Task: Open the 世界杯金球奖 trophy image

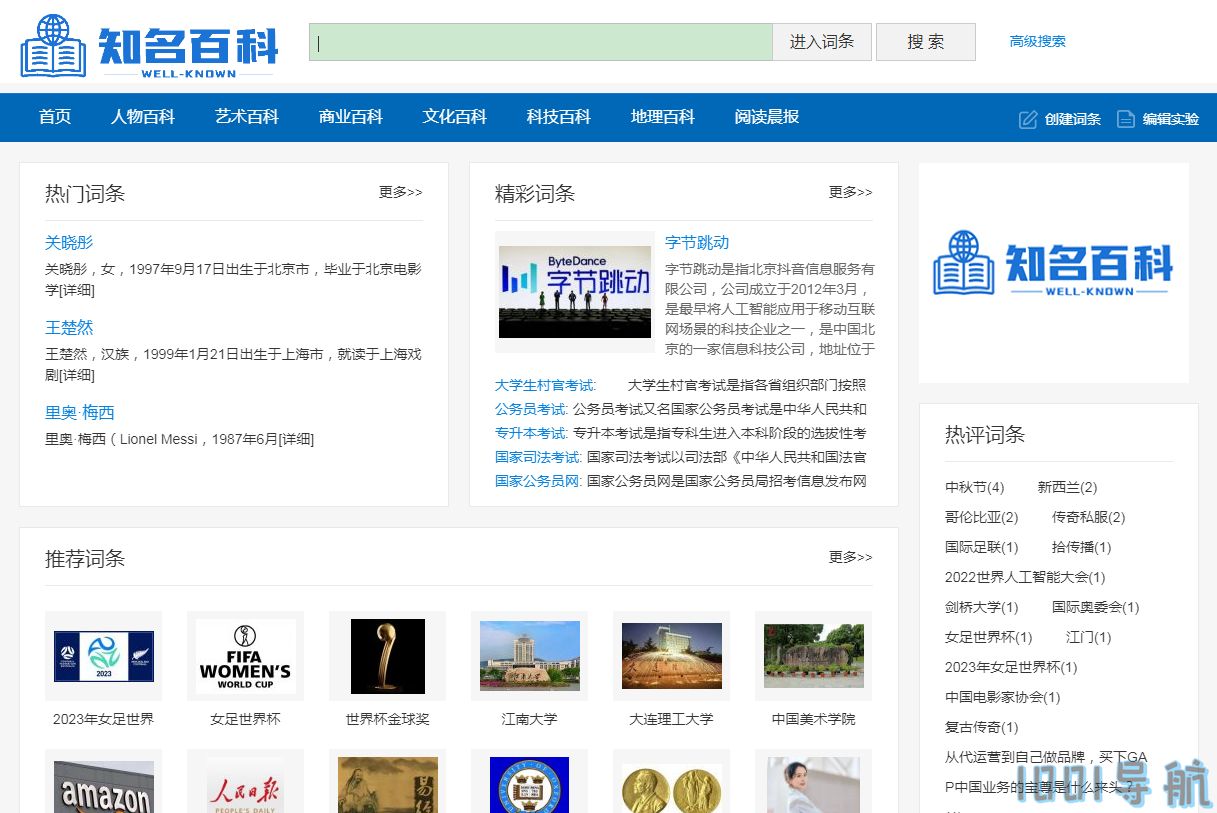Action: coord(387,656)
